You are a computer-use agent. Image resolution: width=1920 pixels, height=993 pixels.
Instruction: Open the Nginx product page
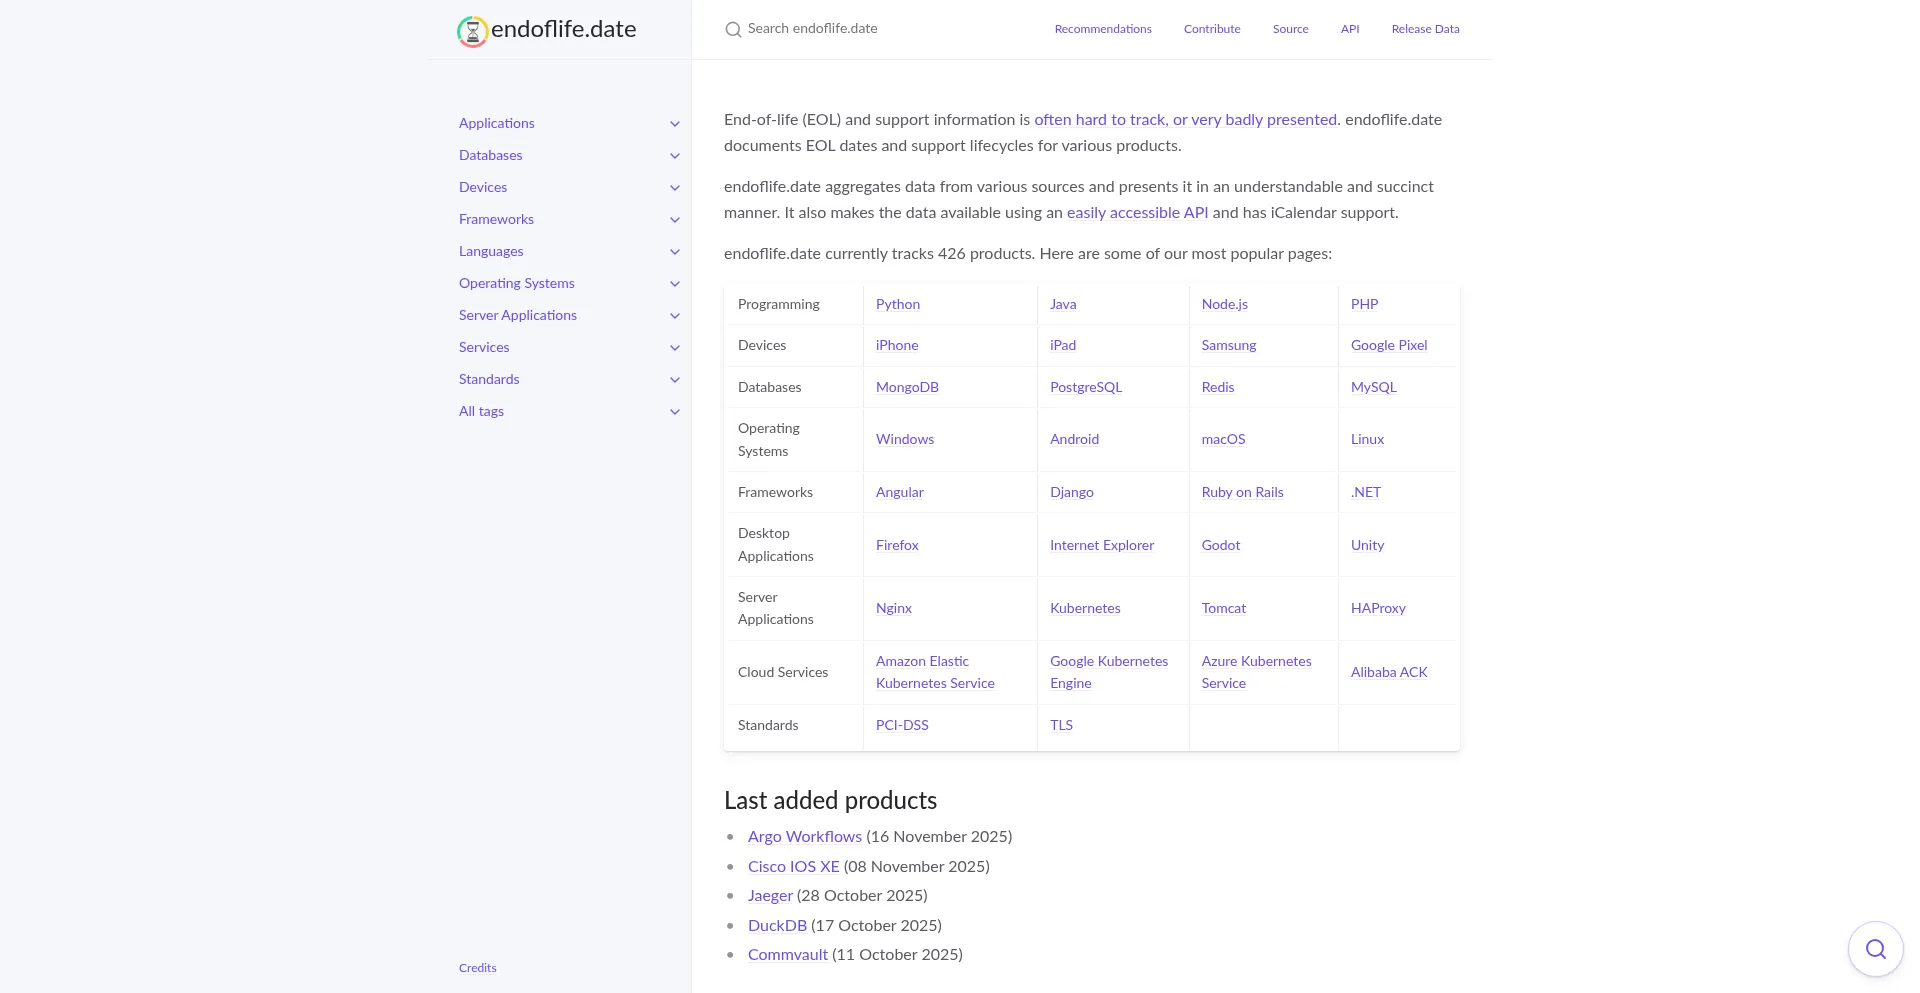tap(894, 608)
